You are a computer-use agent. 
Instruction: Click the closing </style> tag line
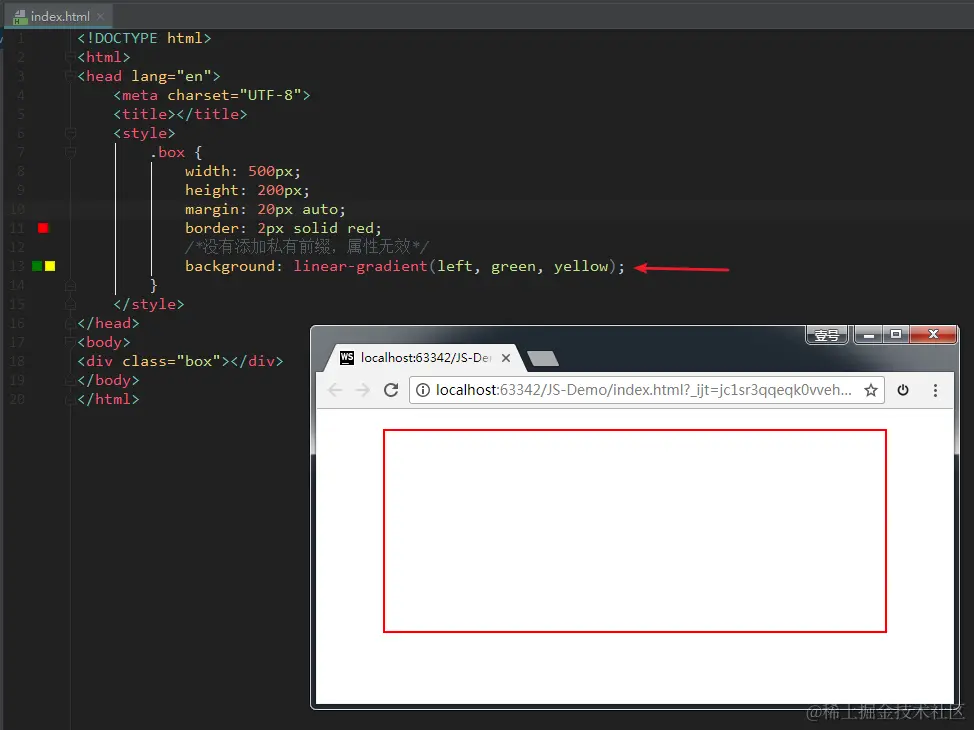tap(148, 304)
